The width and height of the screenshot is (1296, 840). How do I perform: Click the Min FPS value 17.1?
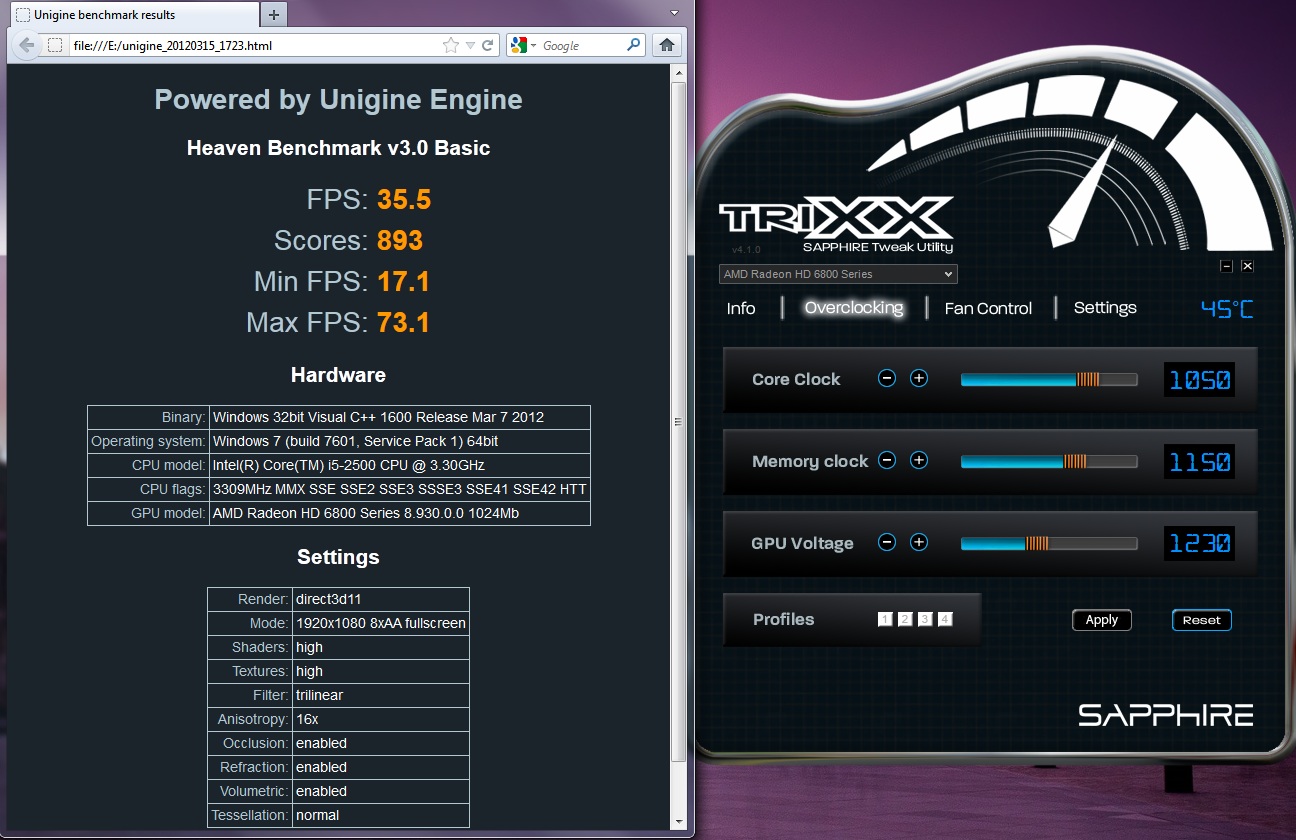pyautogui.click(x=403, y=281)
